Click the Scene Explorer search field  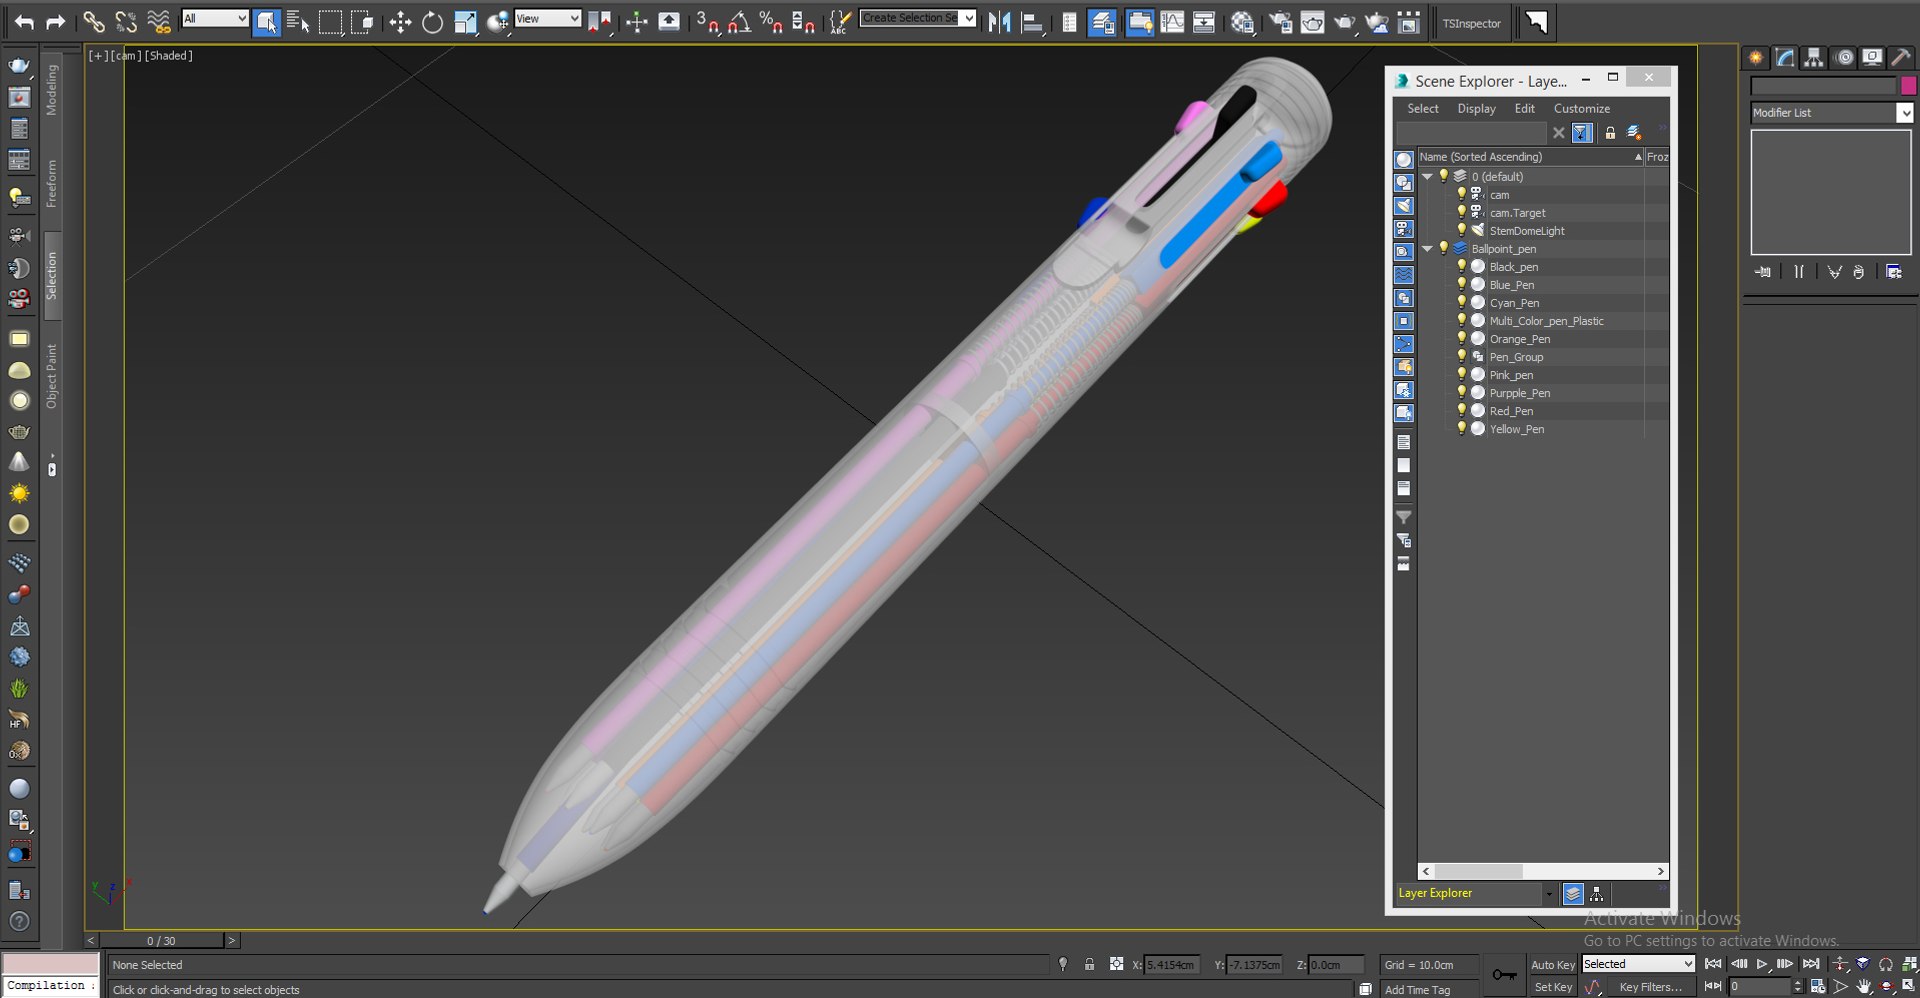click(x=1471, y=133)
